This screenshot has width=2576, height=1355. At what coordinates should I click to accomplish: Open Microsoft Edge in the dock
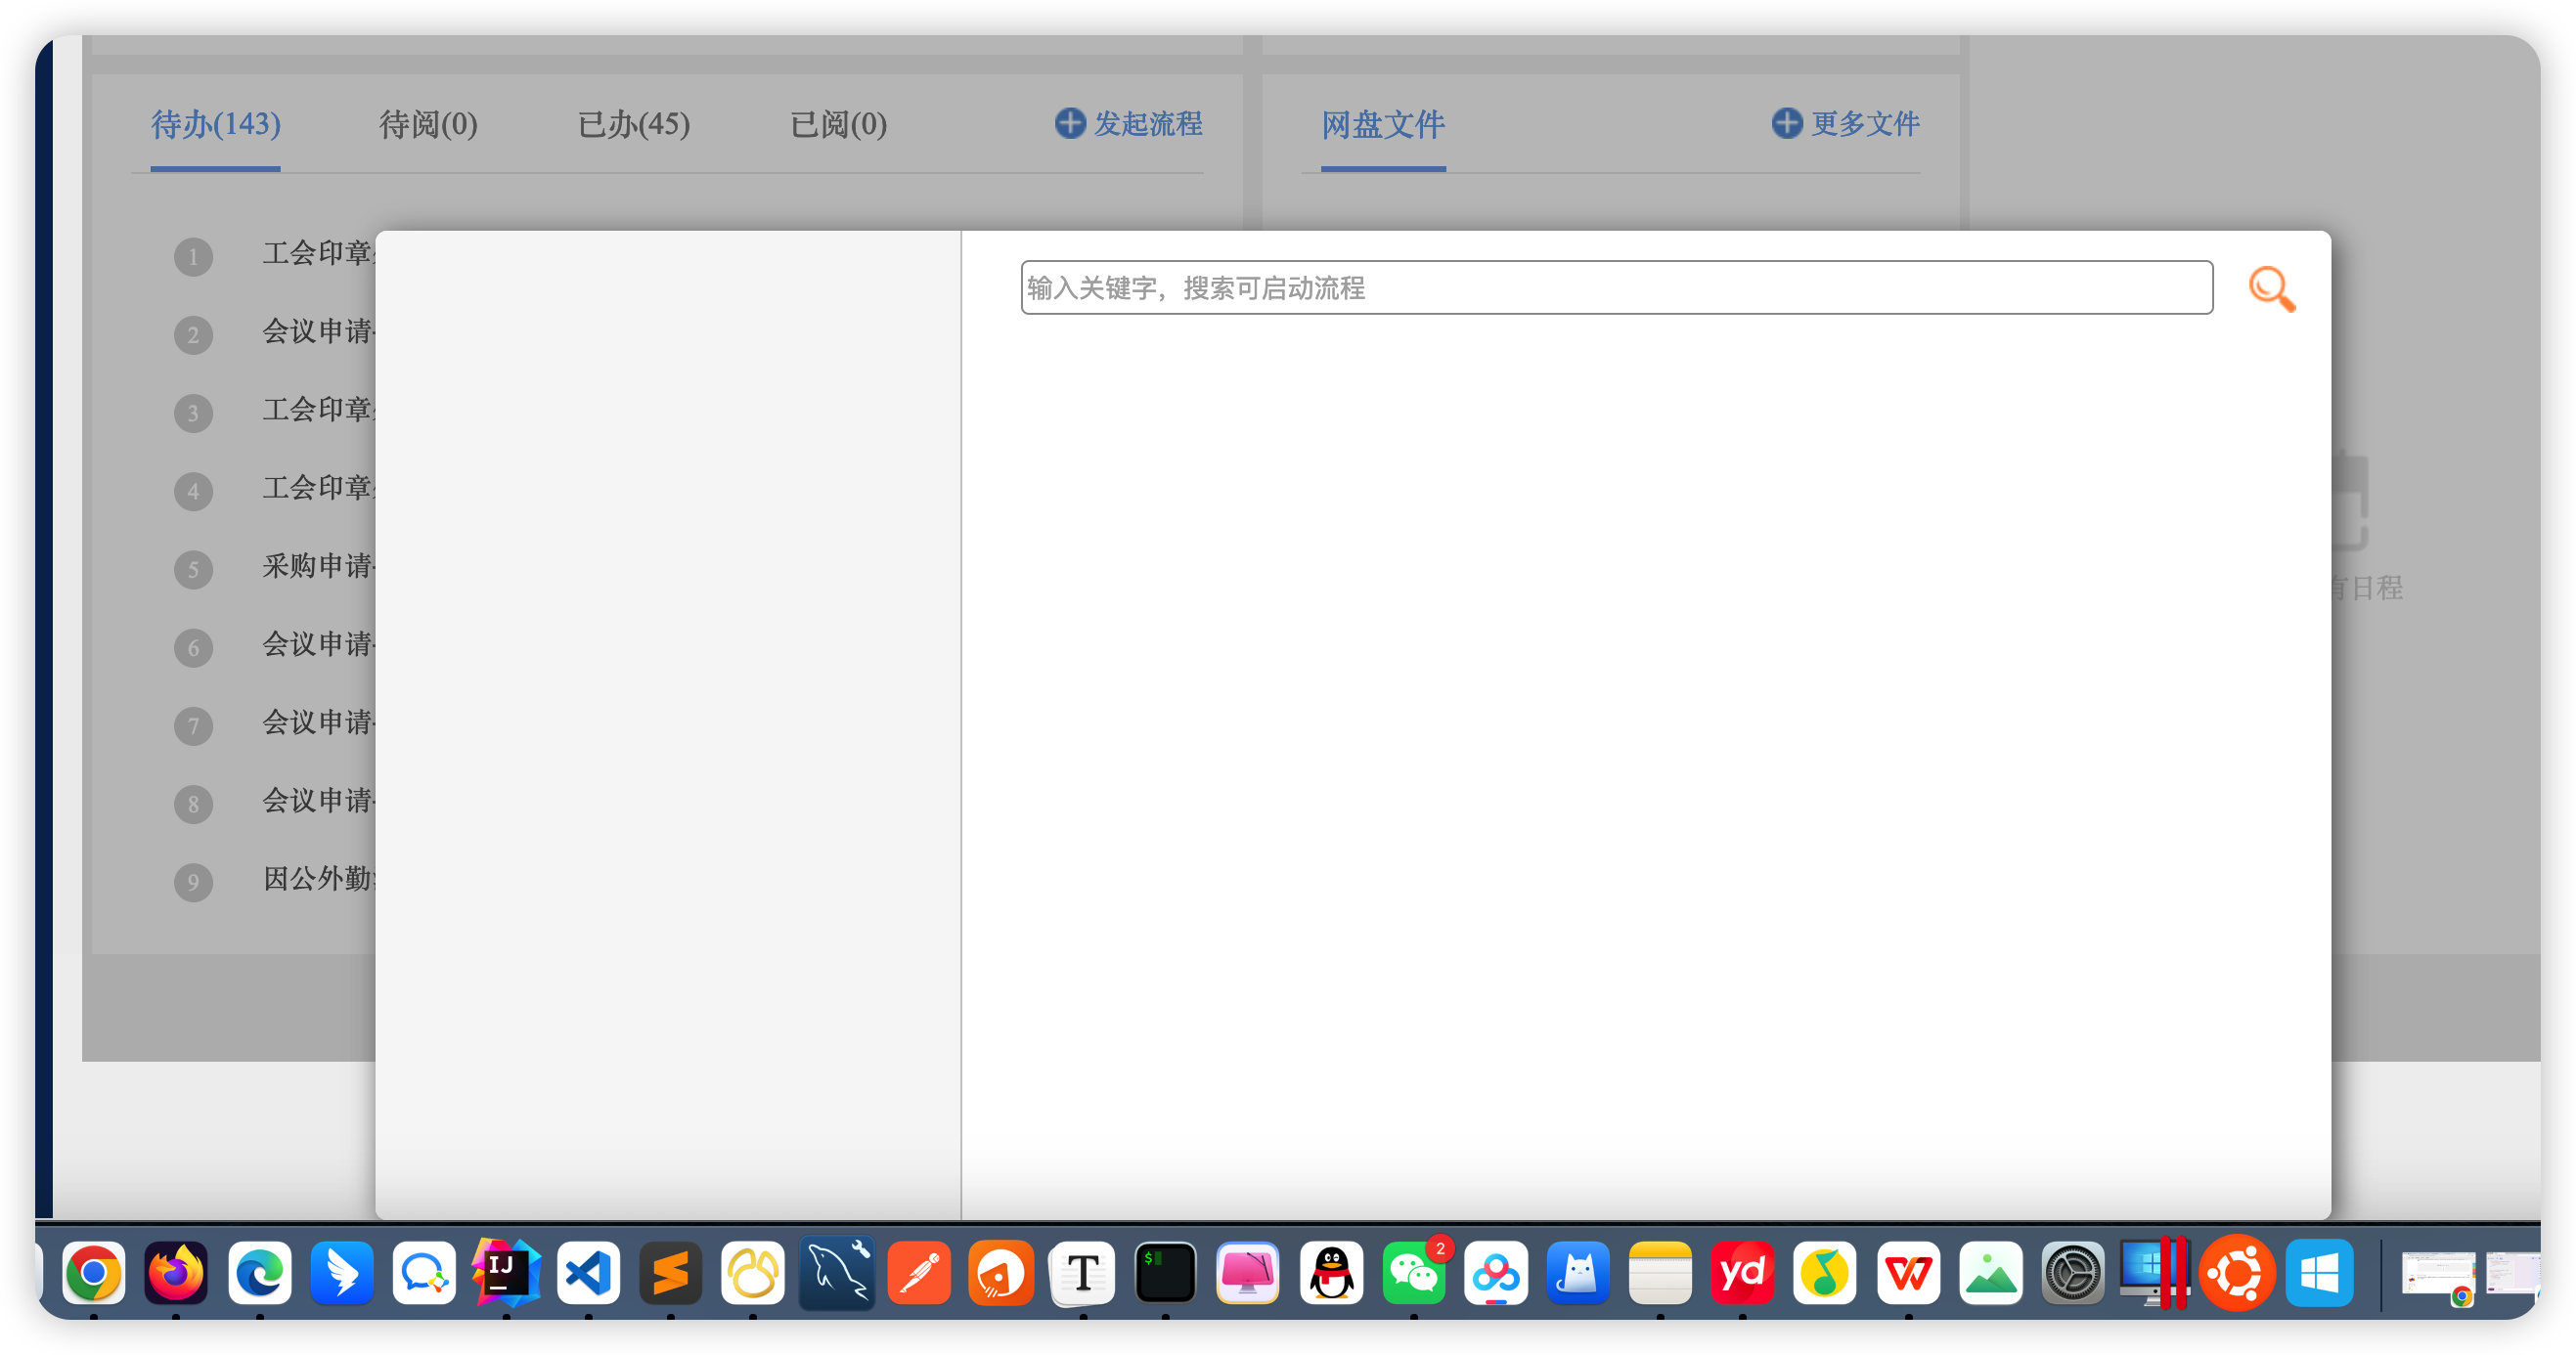pyautogui.click(x=259, y=1273)
